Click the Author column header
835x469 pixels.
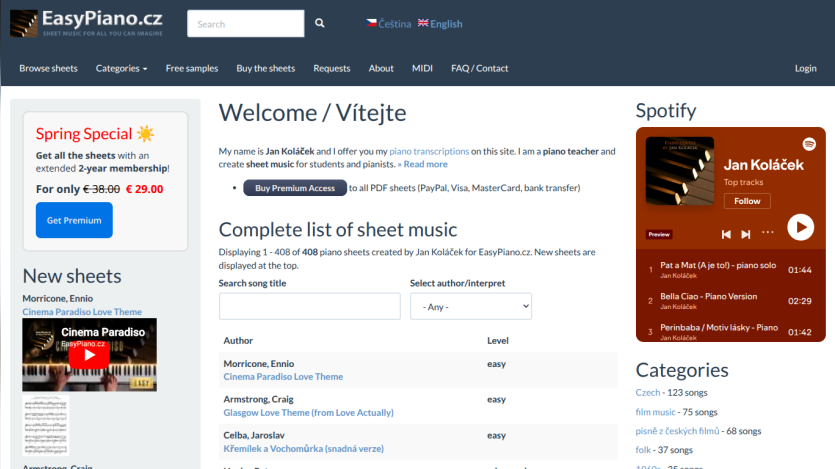pyautogui.click(x=238, y=340)
